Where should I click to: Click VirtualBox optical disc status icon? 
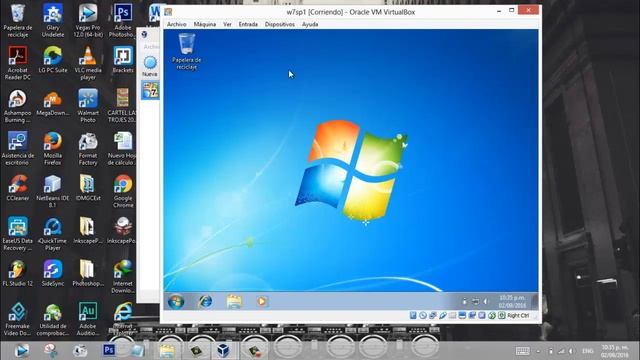pyautogui.click(x=423, y=316)
